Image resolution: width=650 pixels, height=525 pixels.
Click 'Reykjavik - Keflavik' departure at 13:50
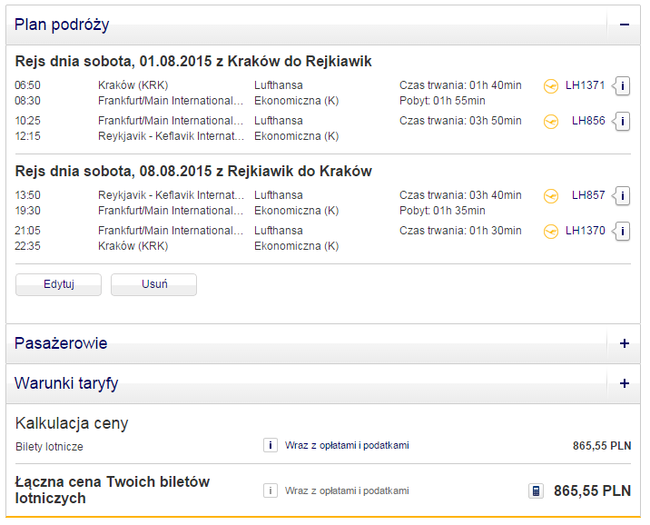tap(171, 195)
